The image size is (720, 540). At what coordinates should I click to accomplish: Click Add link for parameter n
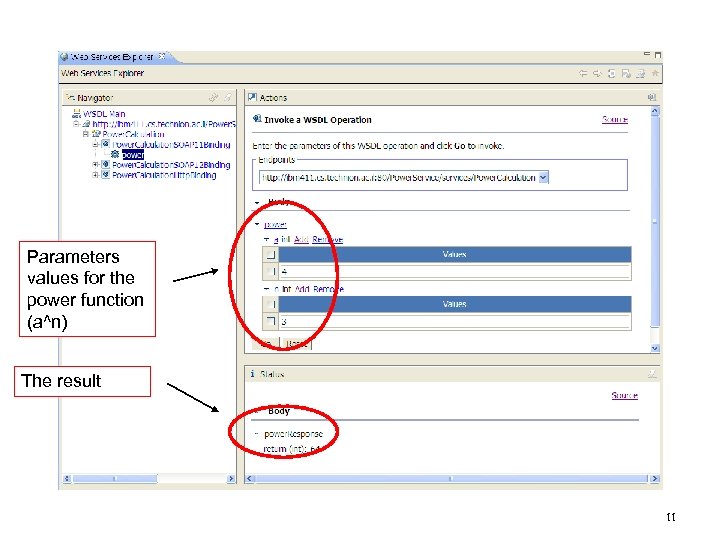[302, 289]
